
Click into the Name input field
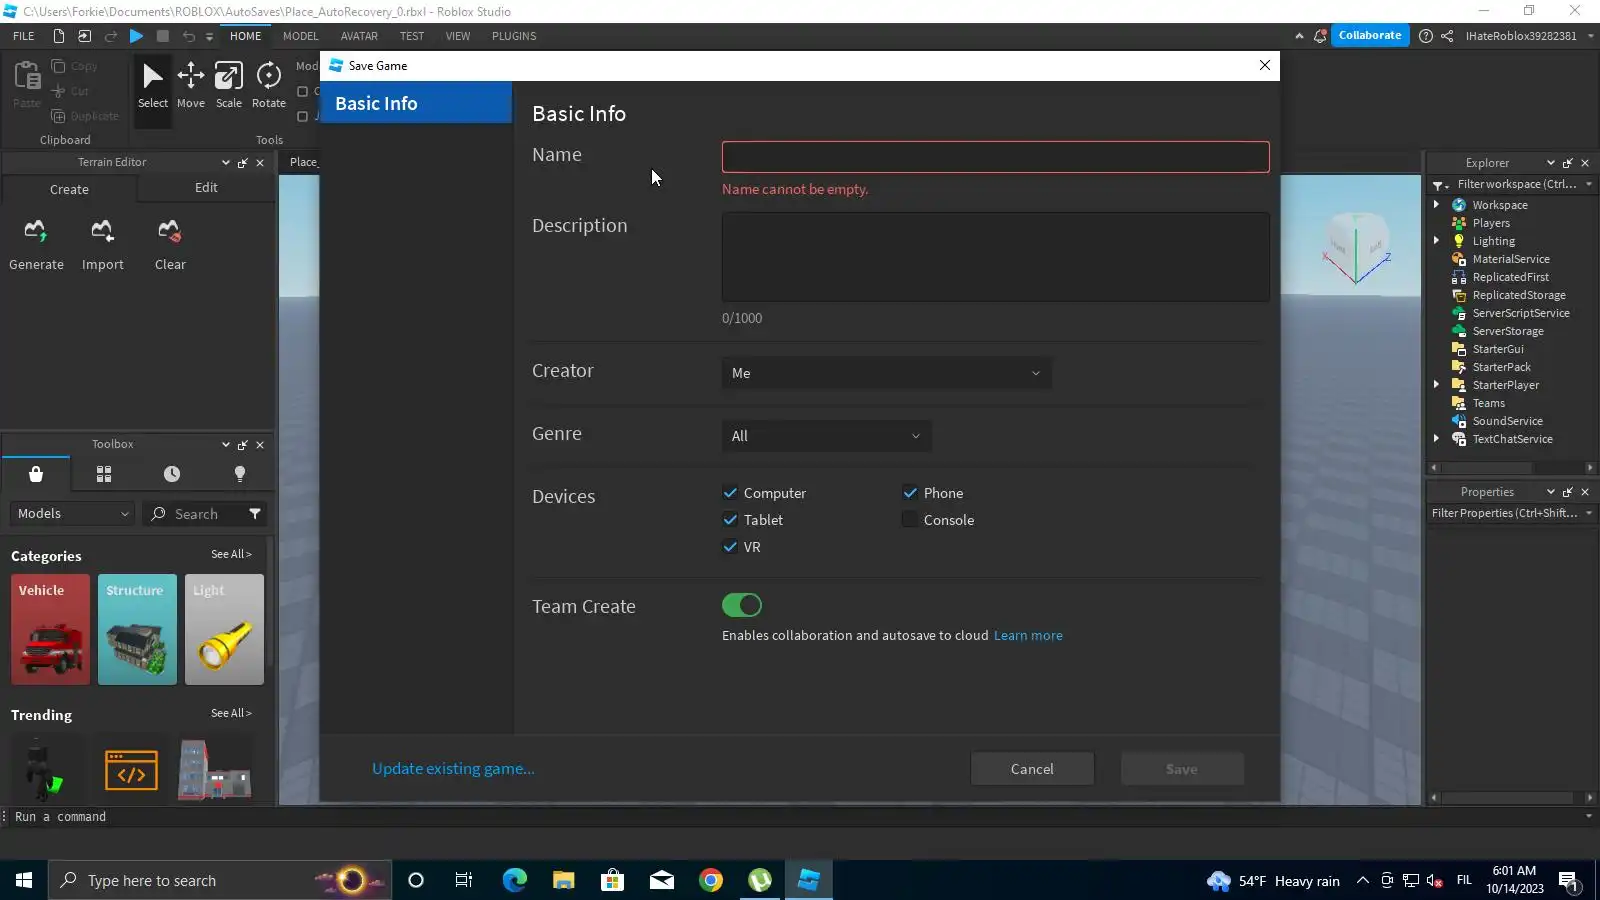click(996, 157)
